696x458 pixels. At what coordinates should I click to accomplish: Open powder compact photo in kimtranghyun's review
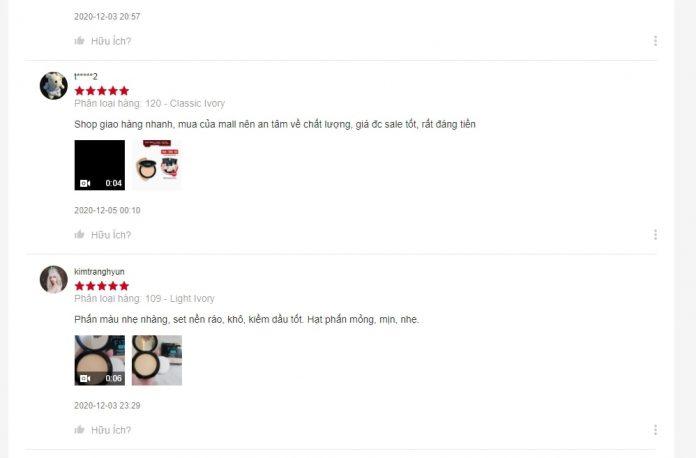[x=157, y=360]
